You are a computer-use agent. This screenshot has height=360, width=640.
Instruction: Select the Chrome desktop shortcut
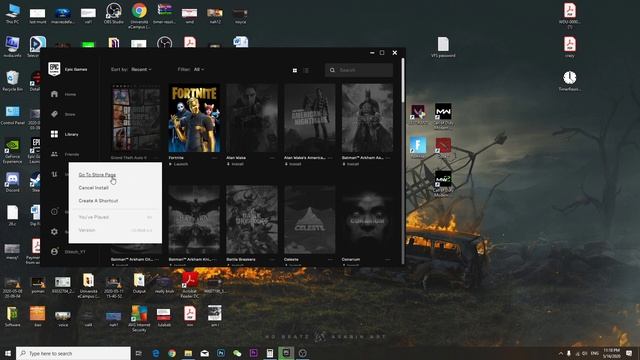(x=139, y=16)
